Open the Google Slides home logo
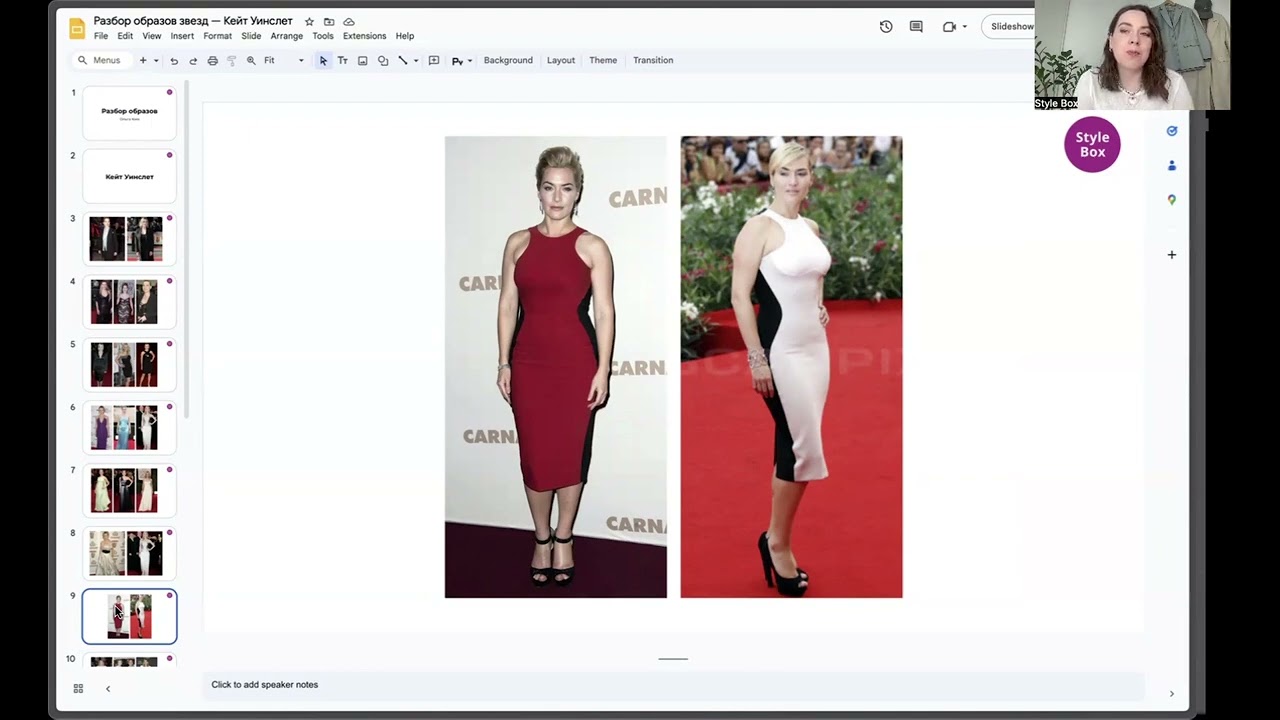This screenshot has height=720, width=1280. (77, 28)
